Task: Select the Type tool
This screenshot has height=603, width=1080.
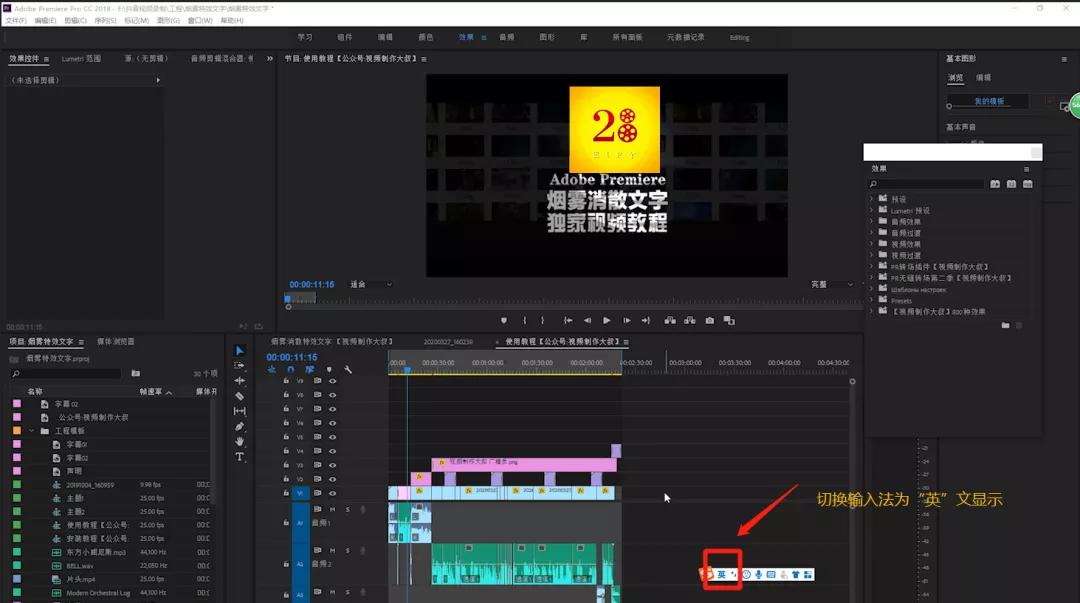Action: [x=240, y=456]
